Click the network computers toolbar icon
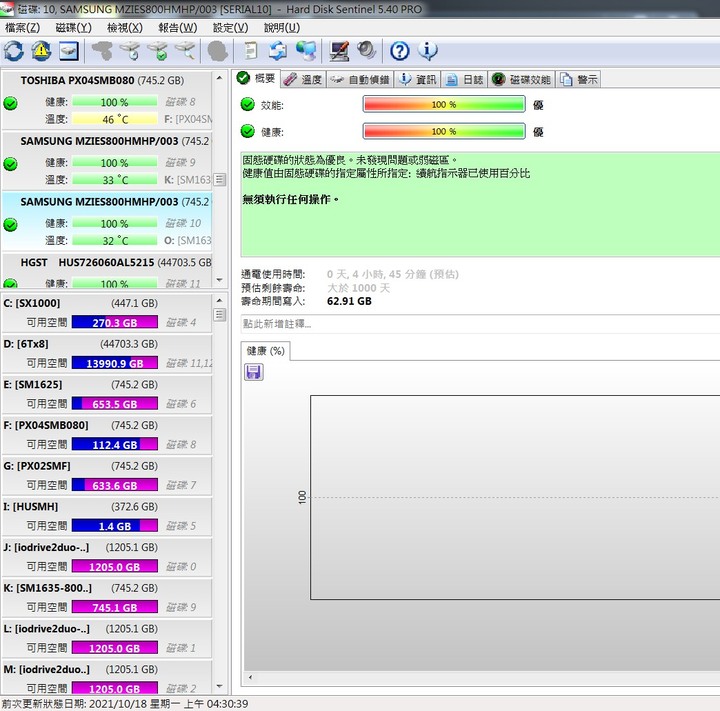Viewport: 720px width, 711px height. tap(306, 51)
